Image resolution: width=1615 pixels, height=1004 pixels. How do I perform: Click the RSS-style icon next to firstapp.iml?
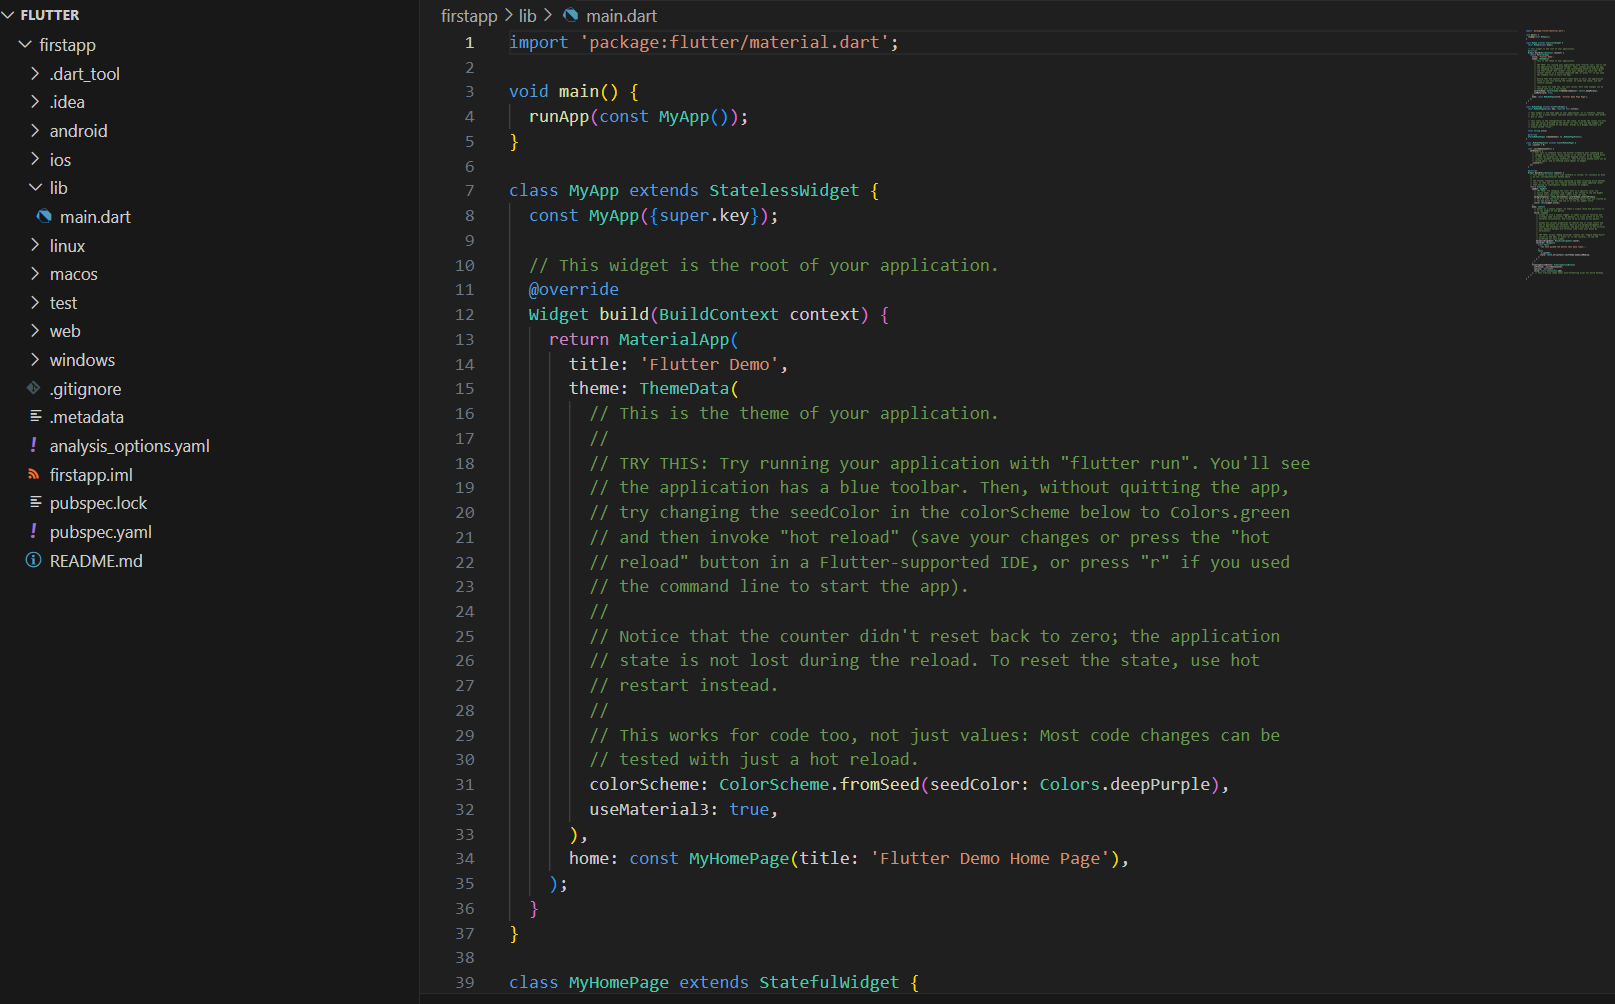(34, 474)
